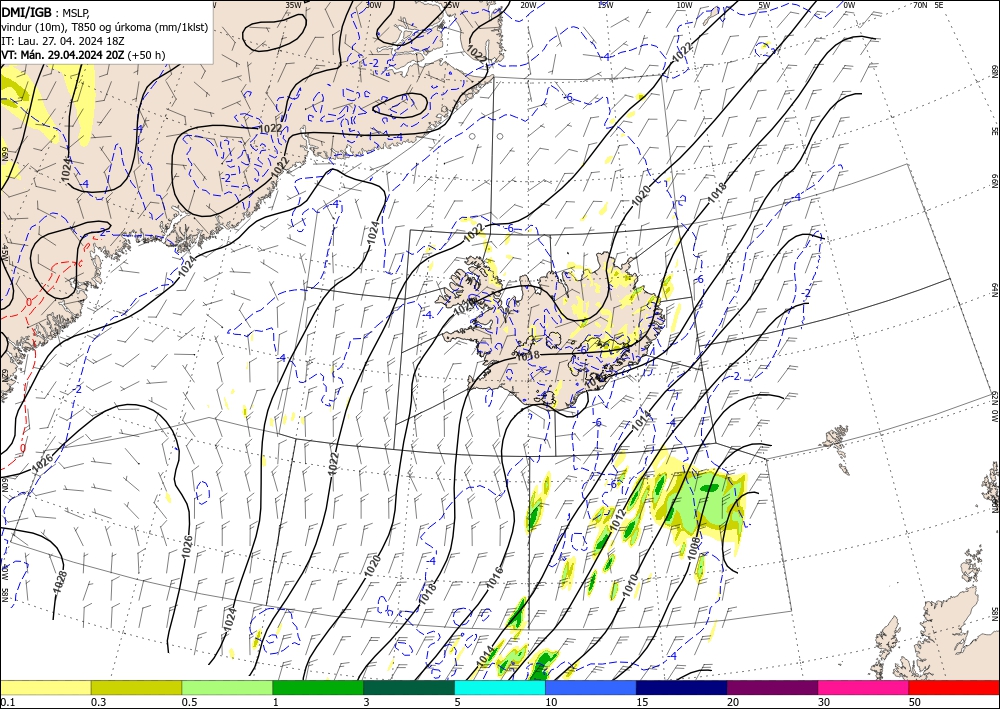1000x709 pixels.
Task: Click the "1010" isobar label
Action: pos(630,587)
